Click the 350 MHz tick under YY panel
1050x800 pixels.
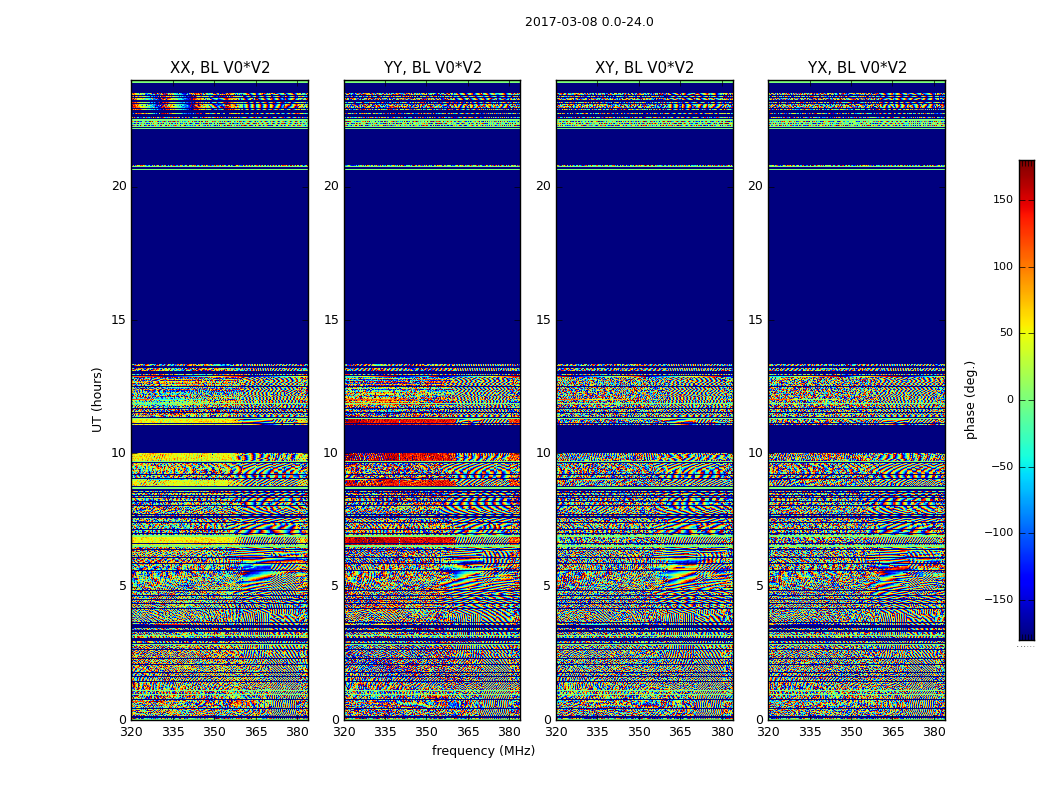[426, 732]
